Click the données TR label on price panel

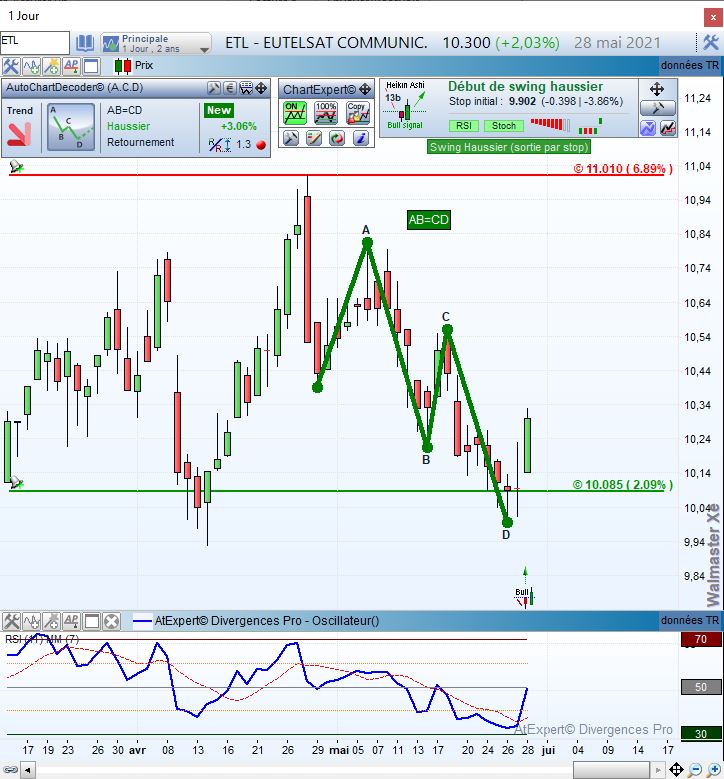point(690,65)
